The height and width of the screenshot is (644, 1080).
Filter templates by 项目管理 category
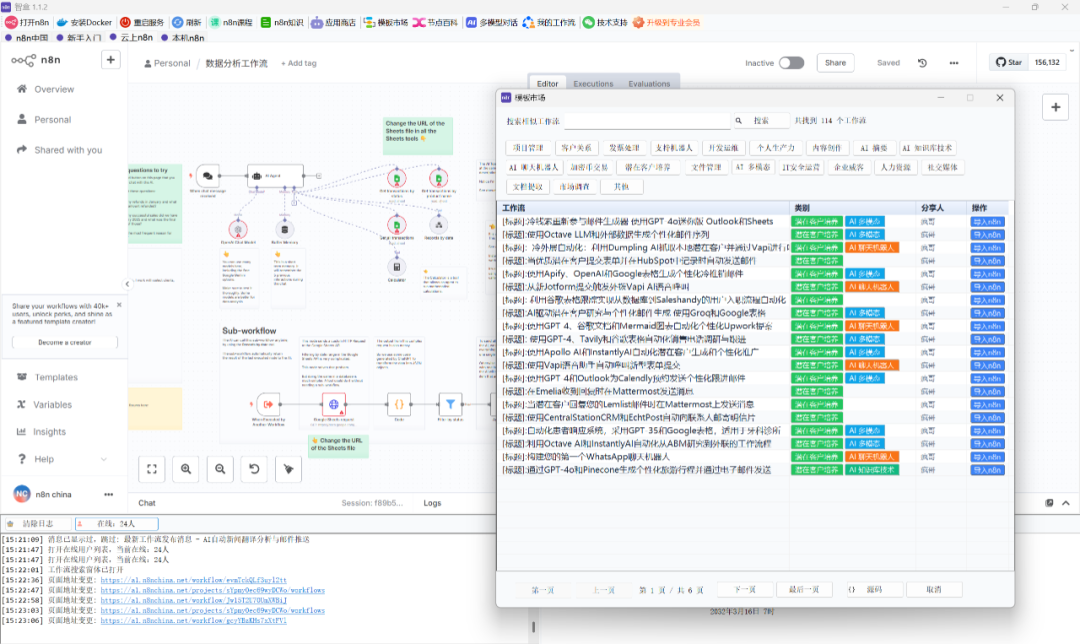tap(528, 148)
